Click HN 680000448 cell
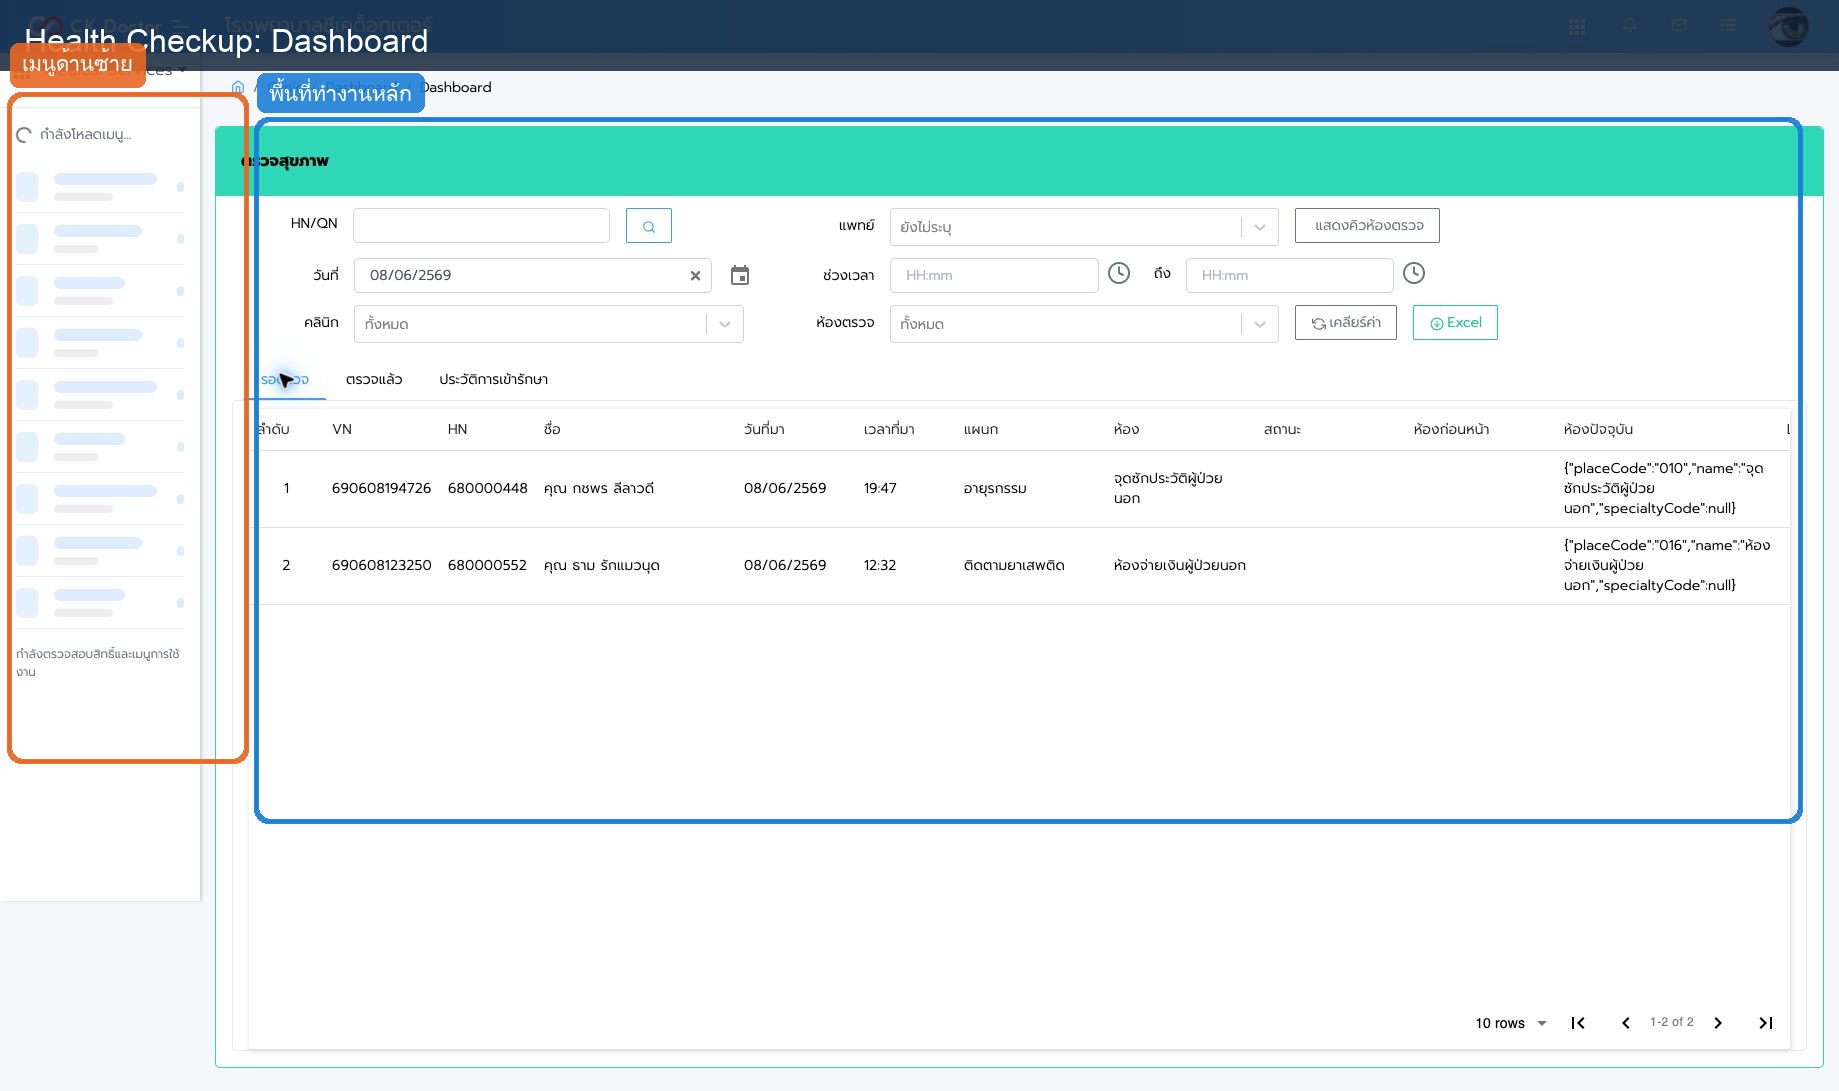The image size is (1839, 1091). pyautogui.click(x=487, y=488)
